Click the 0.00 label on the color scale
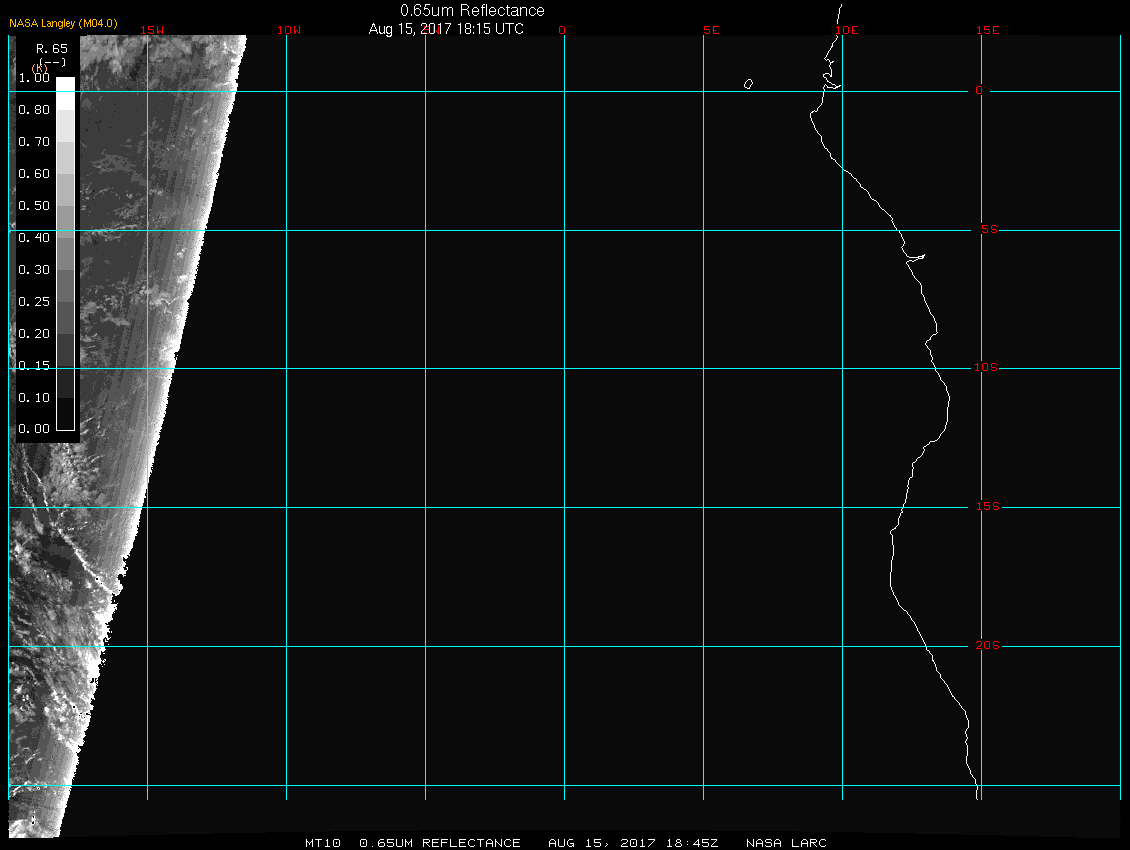Screen dimensions: 1130x850 (34, 429)
